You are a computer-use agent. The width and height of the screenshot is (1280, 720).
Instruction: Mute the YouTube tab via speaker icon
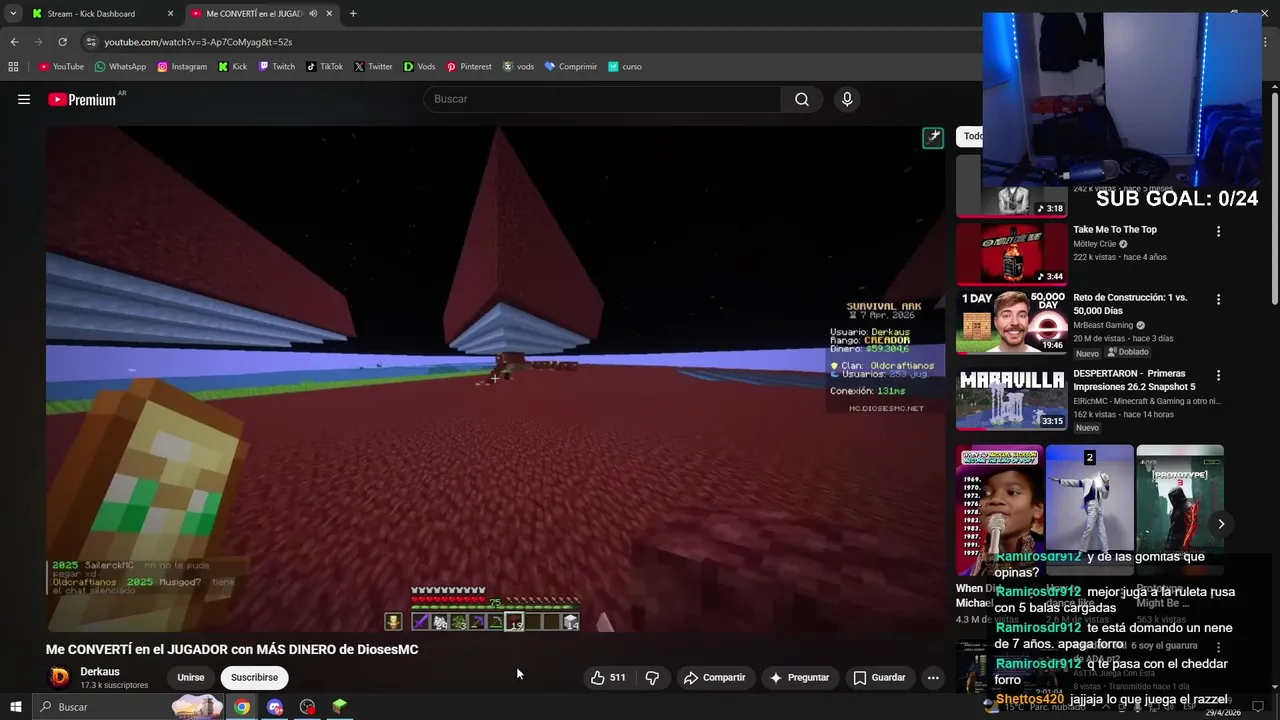pyautogui.click(x=313, y=14)
